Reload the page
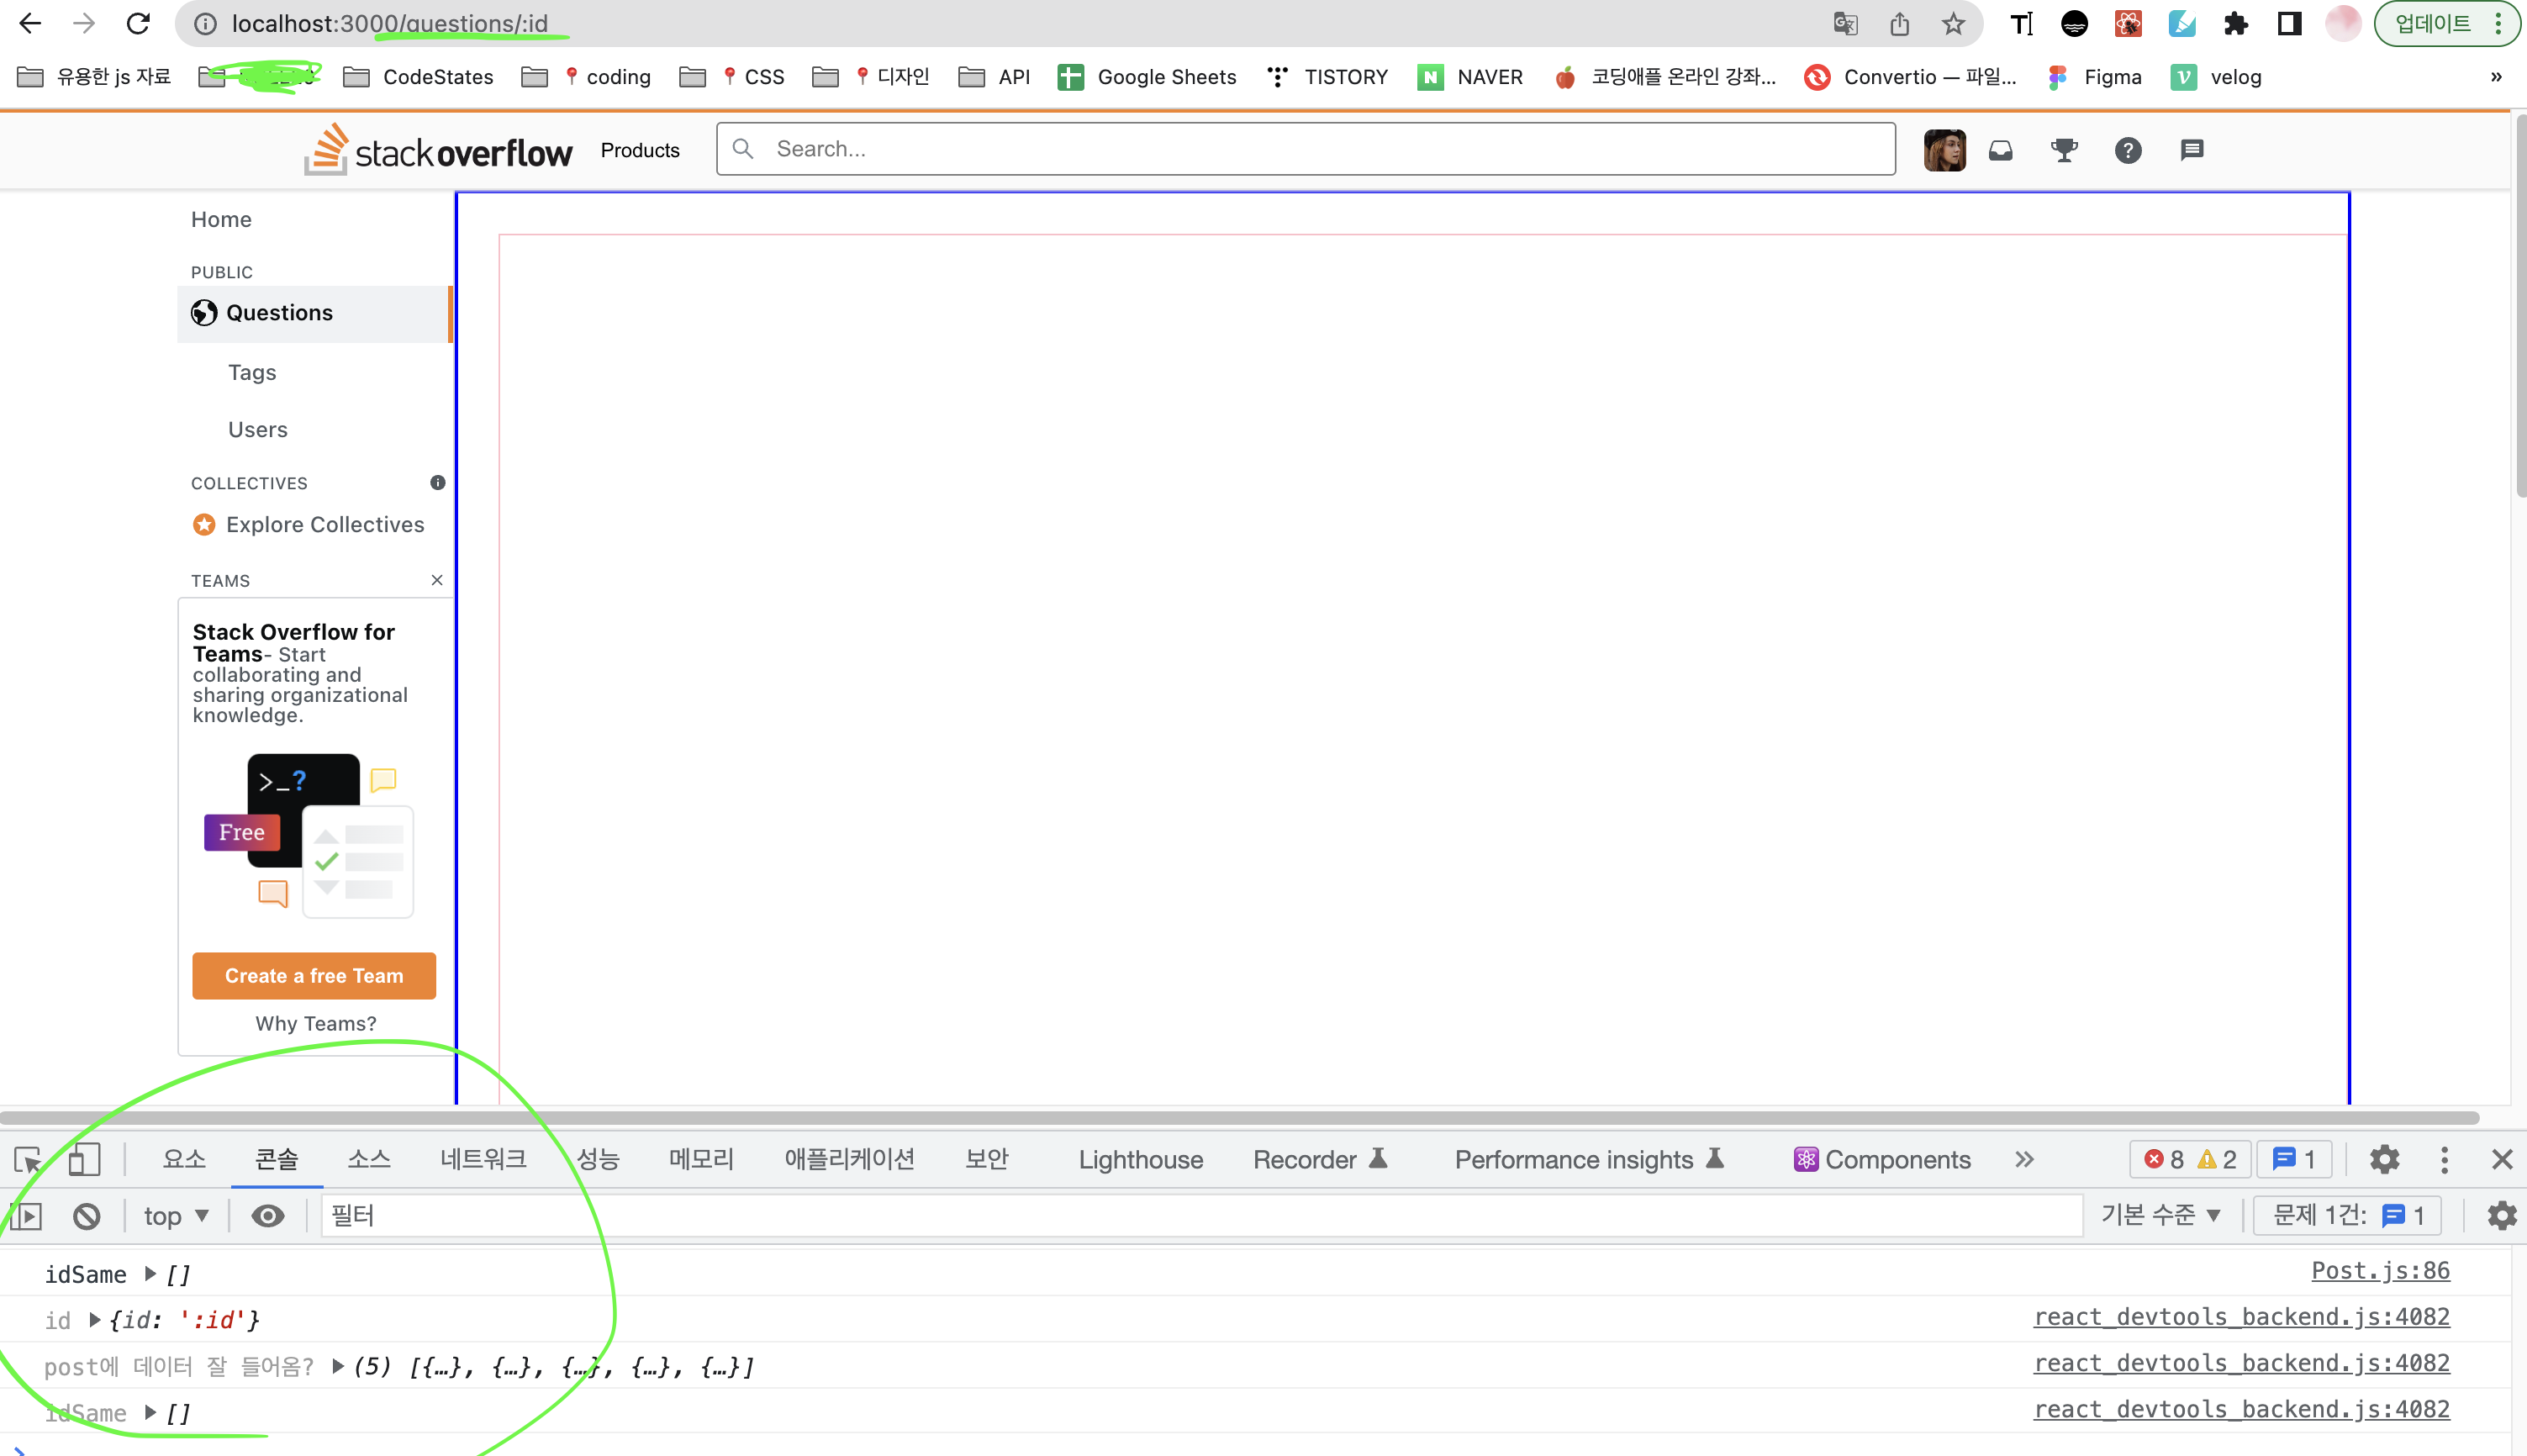Image resolution: width=2527 pixels, height=1456 pixels. [139, 23]
